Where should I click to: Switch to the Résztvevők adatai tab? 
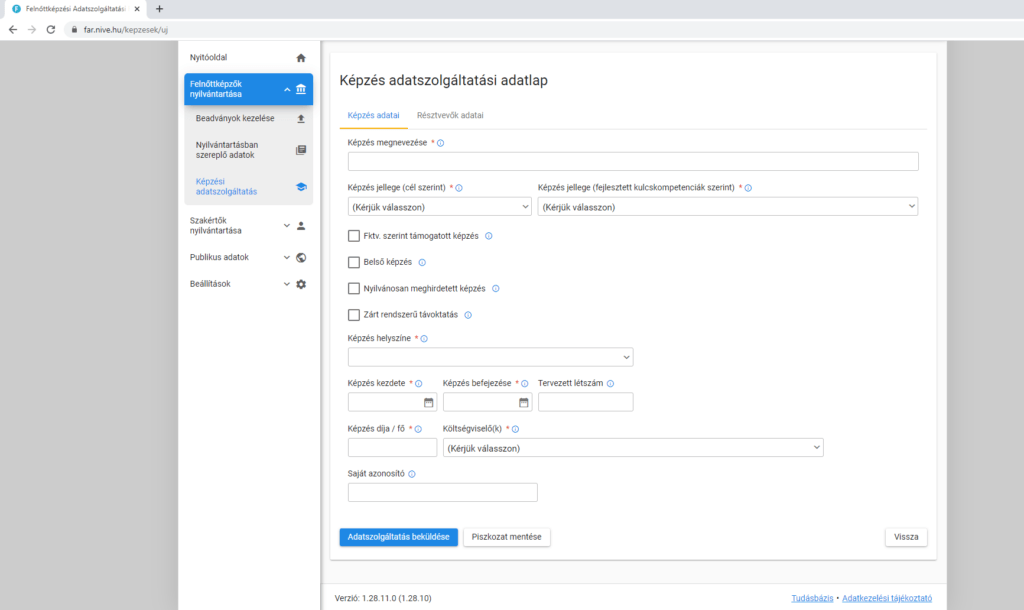[450, 116]
